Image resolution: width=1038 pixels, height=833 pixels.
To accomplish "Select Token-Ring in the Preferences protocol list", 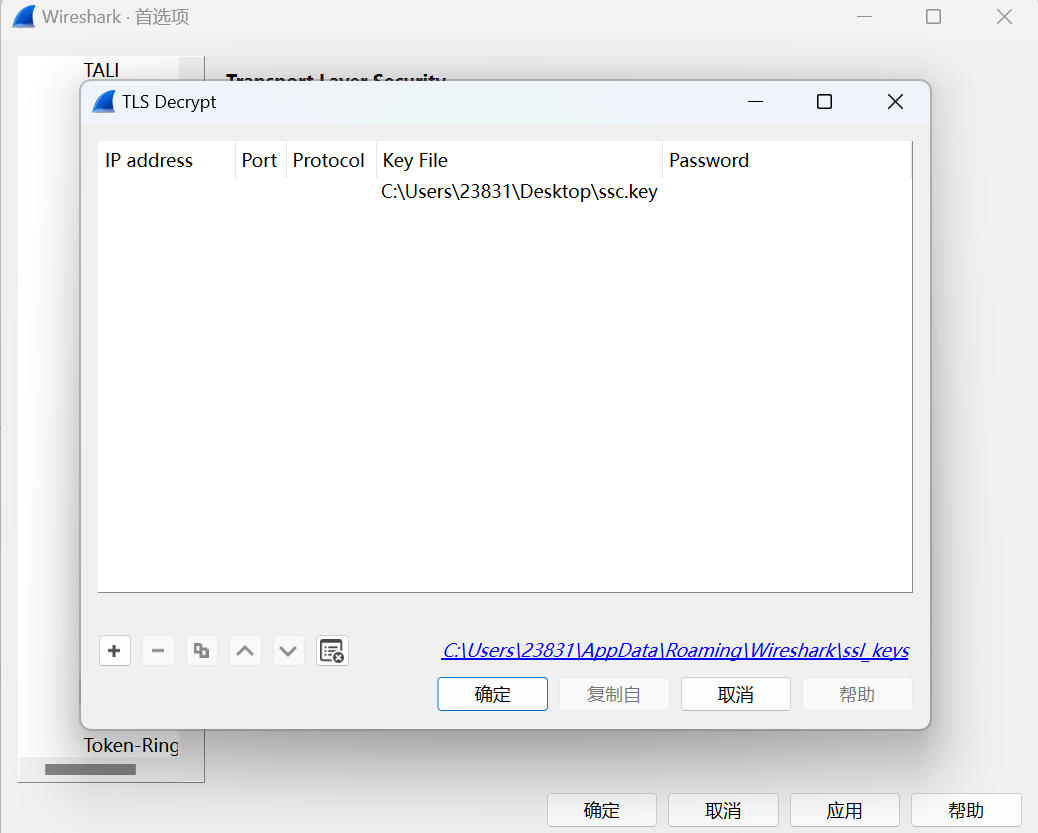I will (x=131, y=746).
